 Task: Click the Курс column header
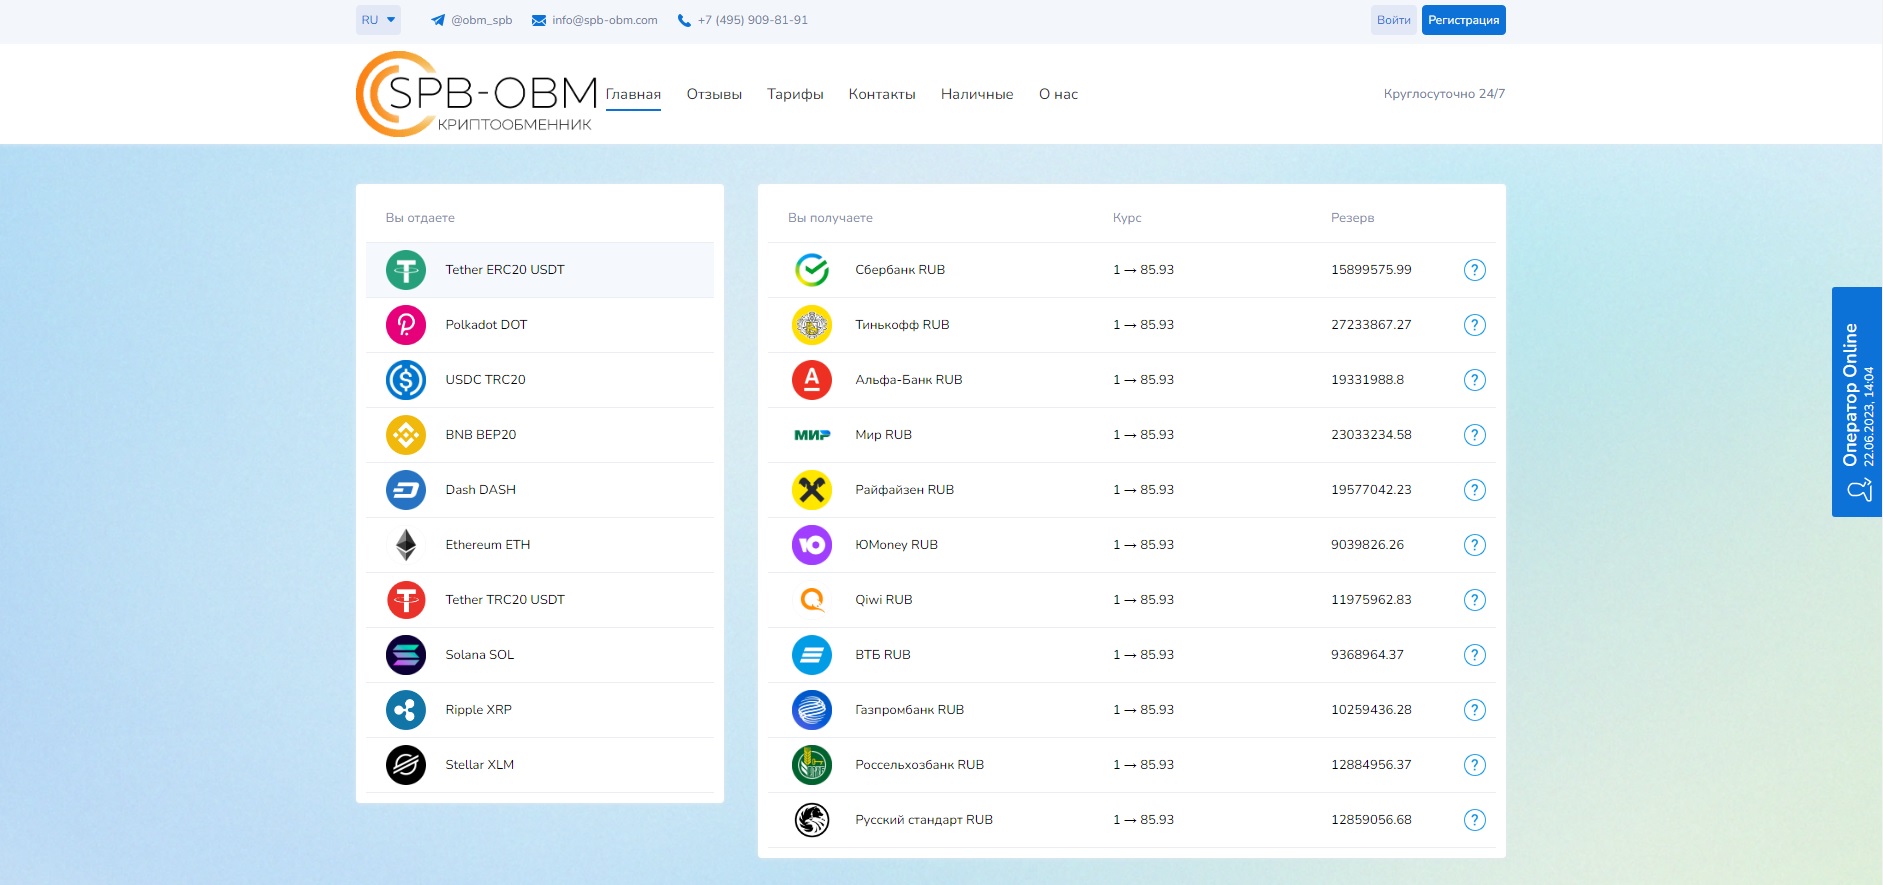tap(1127, 218)
